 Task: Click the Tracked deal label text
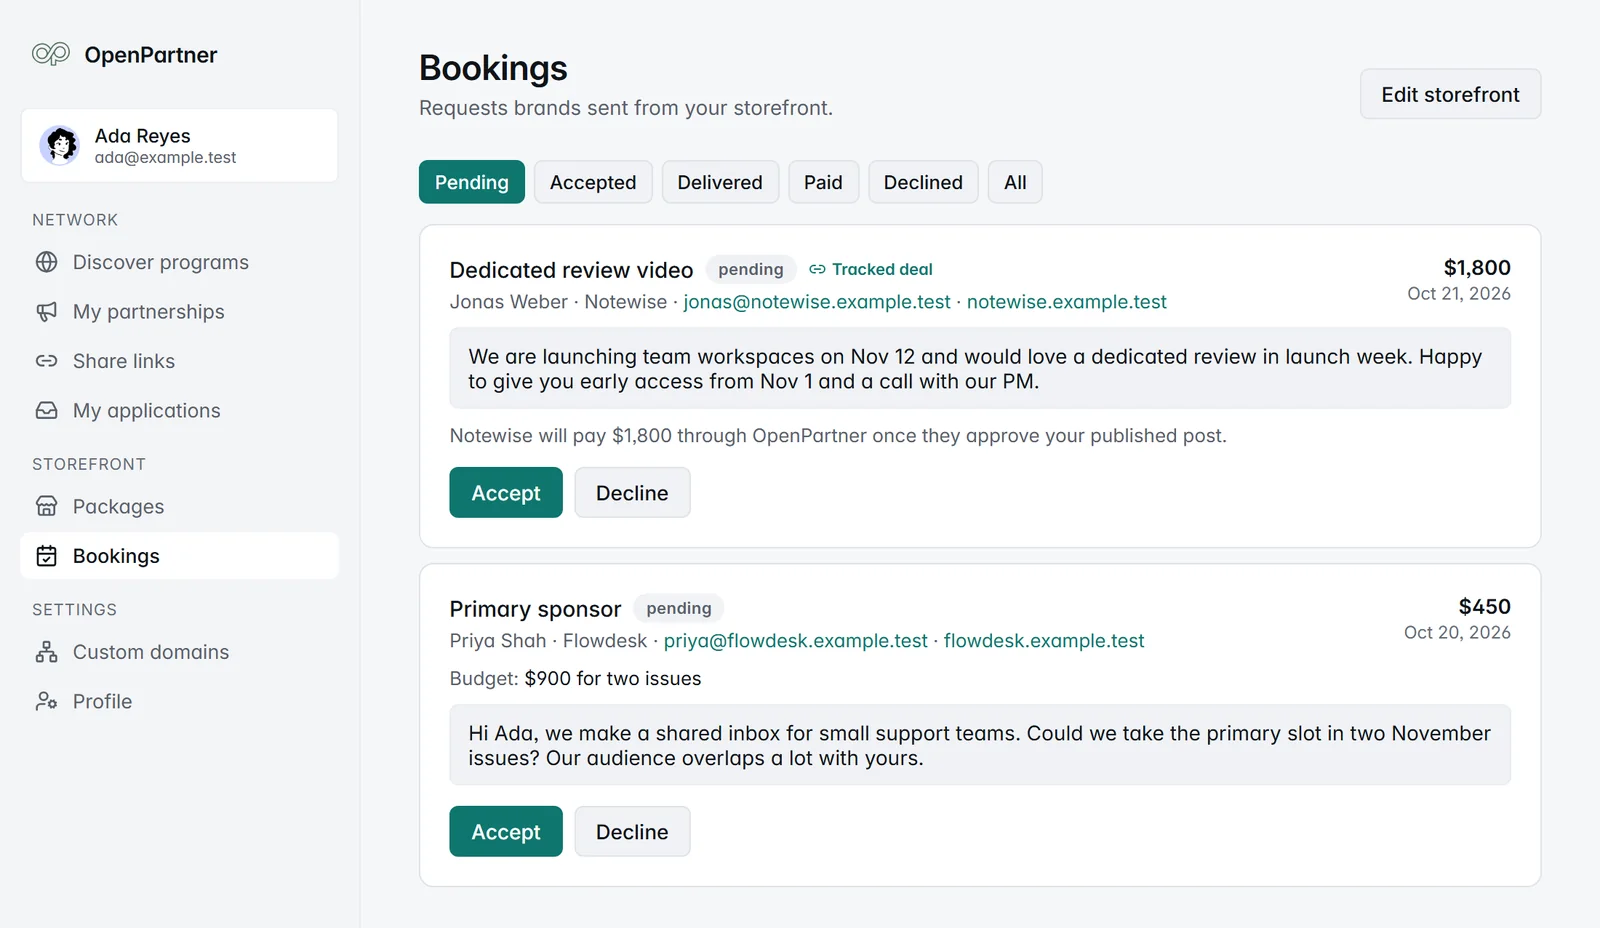click(882, 269)
